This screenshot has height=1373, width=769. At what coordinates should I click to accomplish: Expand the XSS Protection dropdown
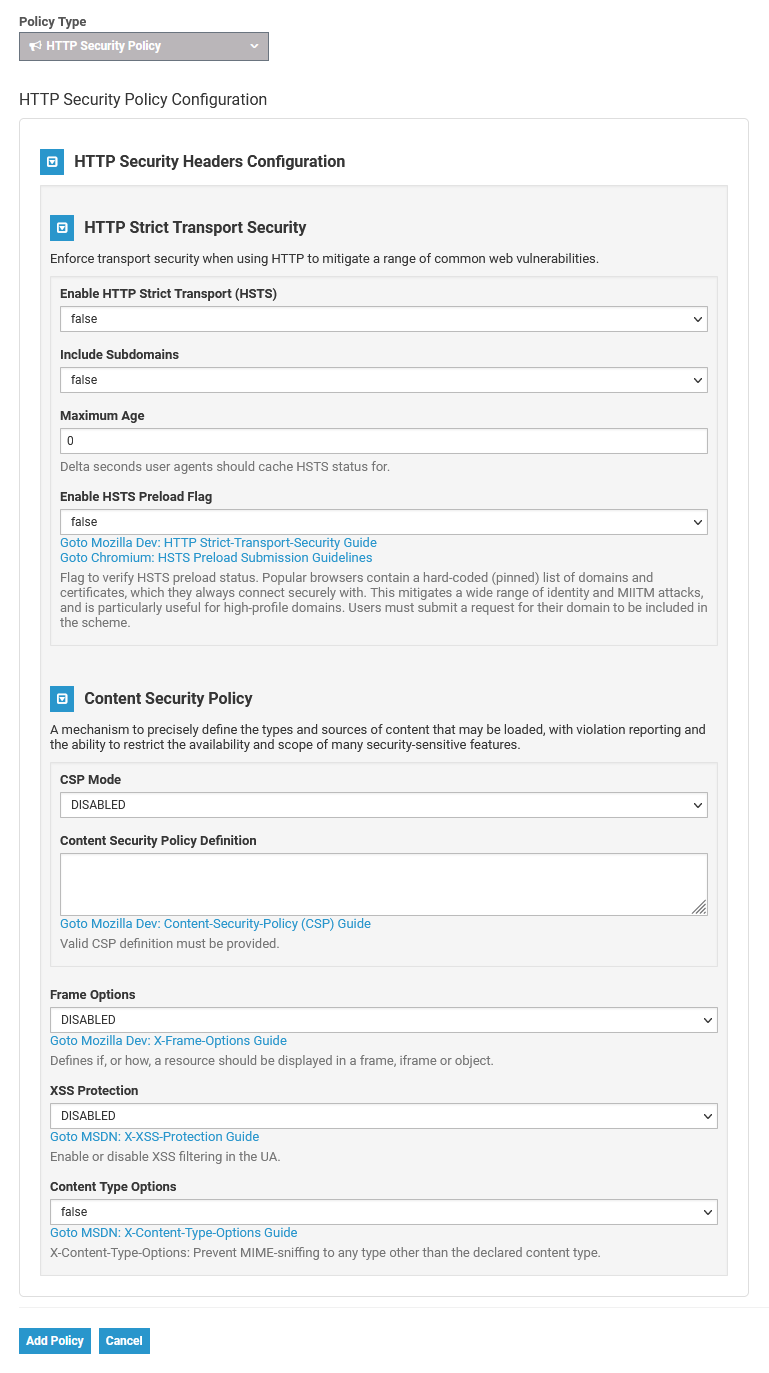tap(383, 1116)
